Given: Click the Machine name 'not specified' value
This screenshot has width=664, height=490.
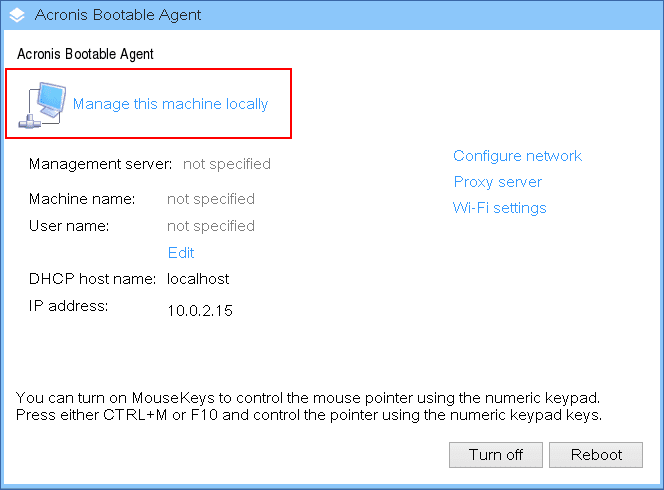Looking at the screenshot, I should point(210,199).
